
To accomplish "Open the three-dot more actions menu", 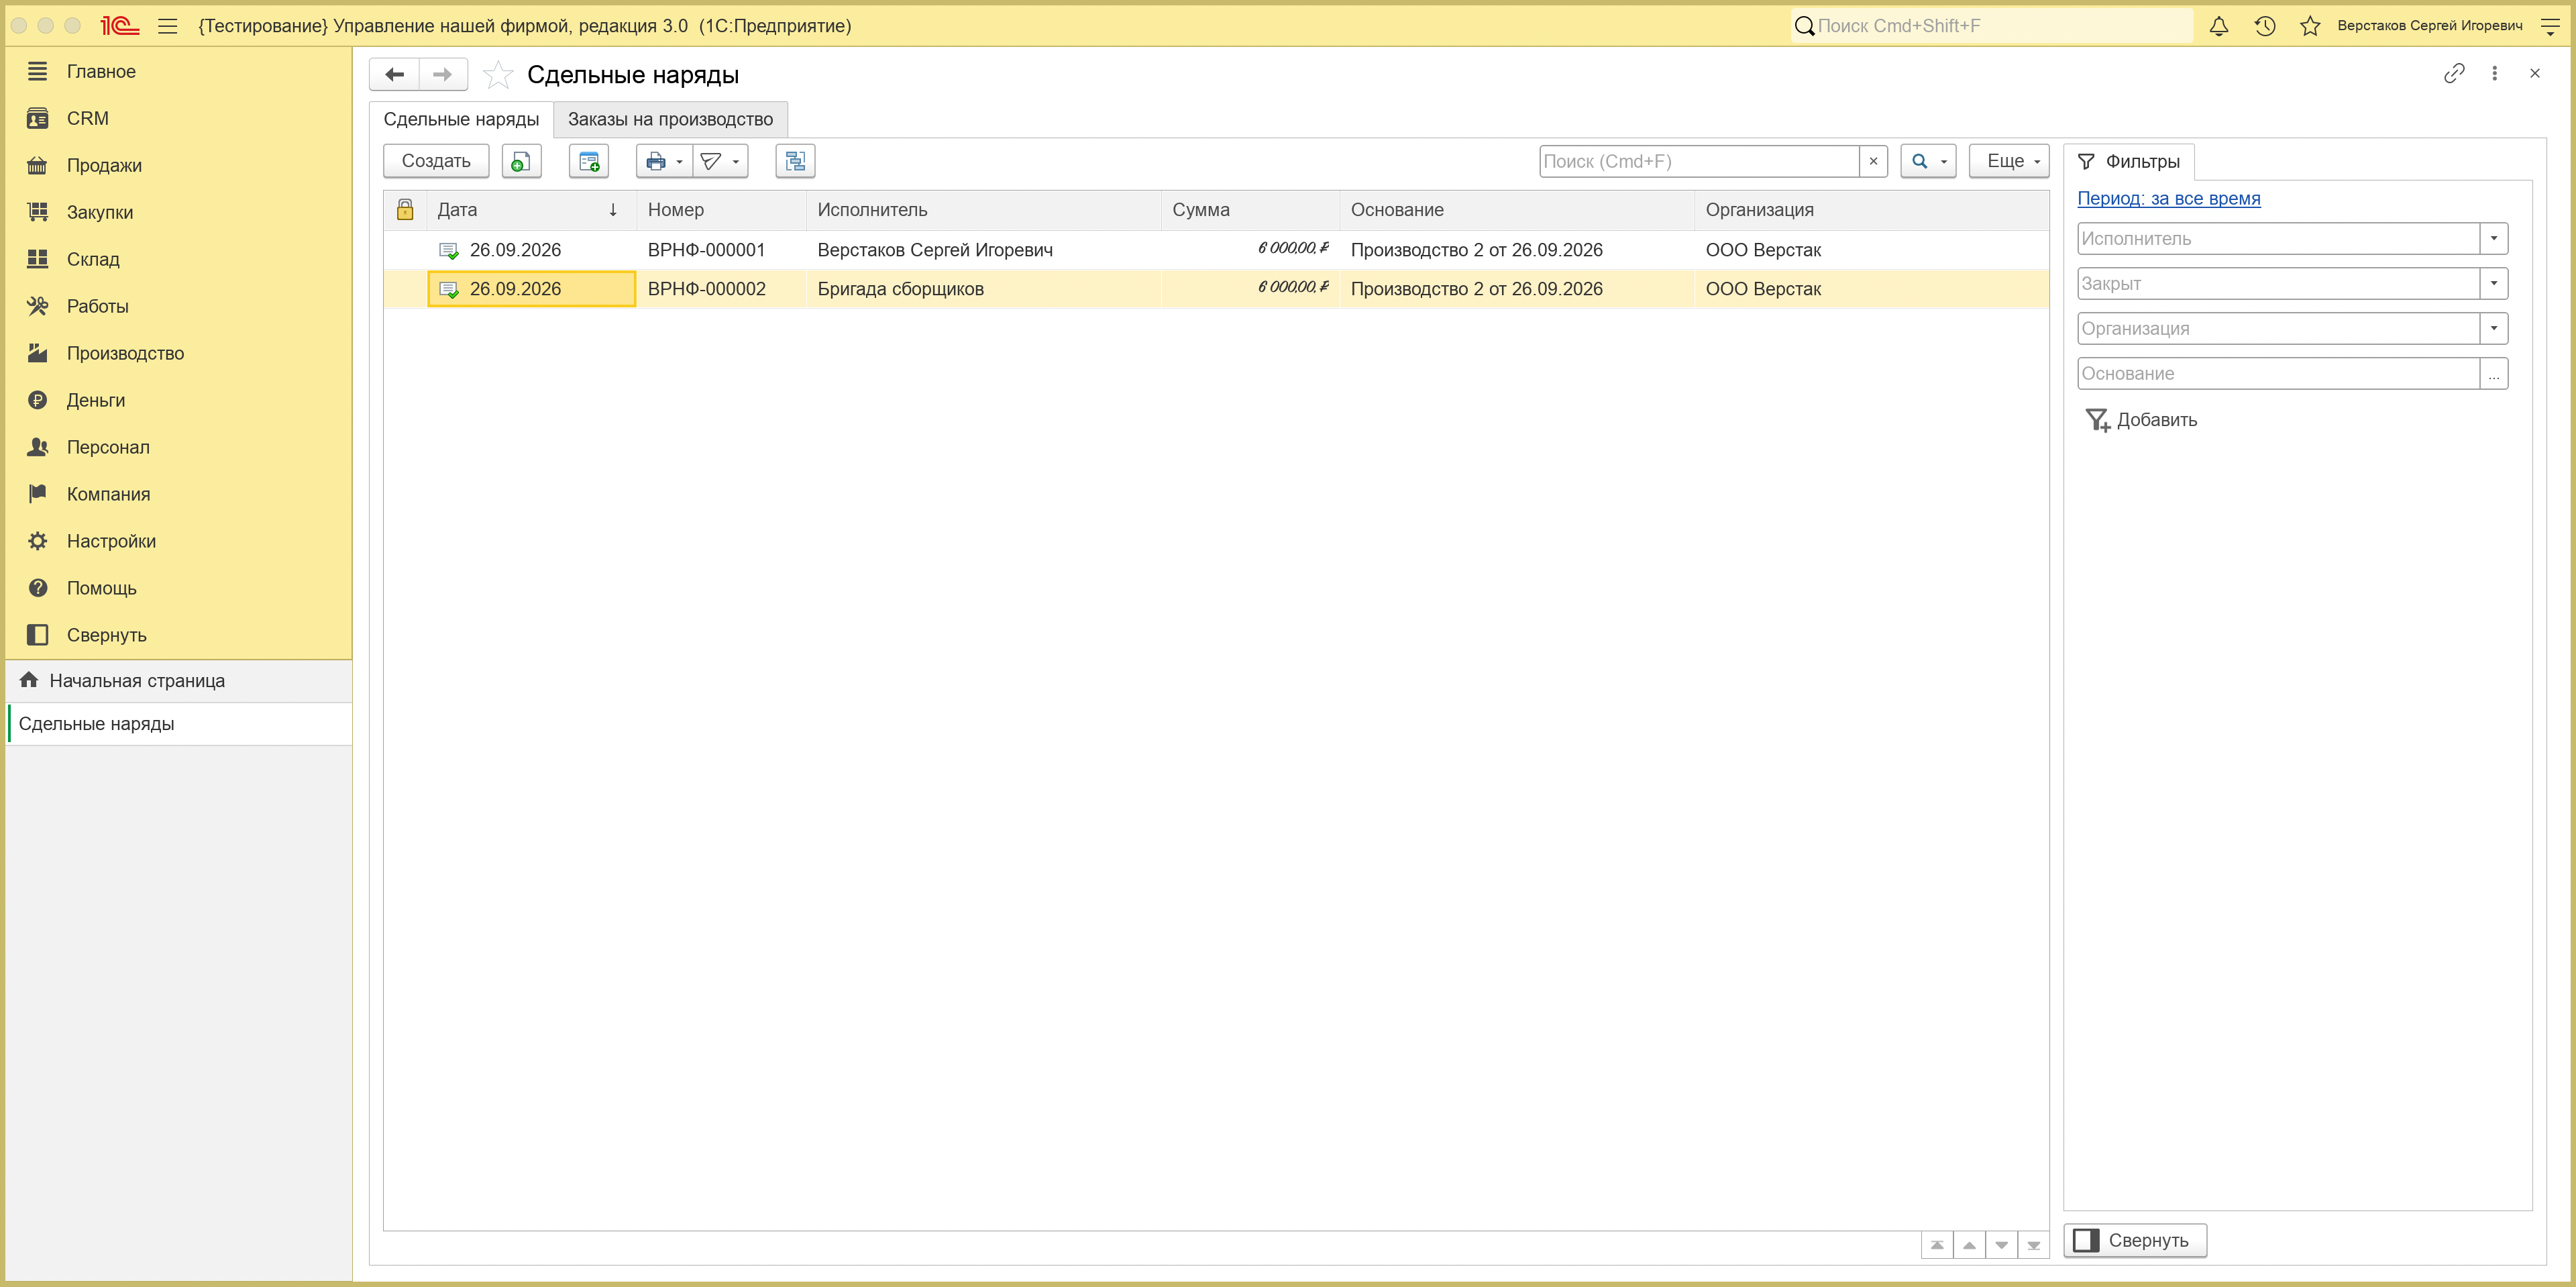I will [2495, 73].
